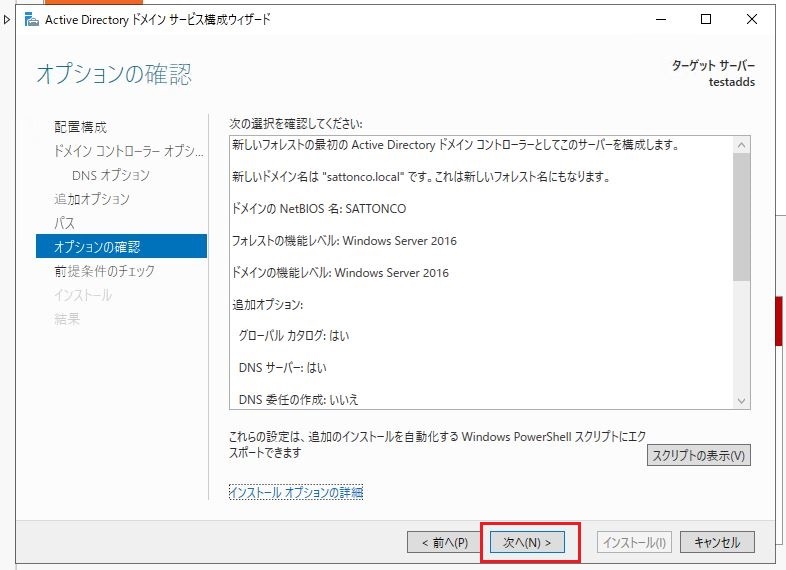Open the インストール オプションの詳細 link
786x570 pixels.
296,492
